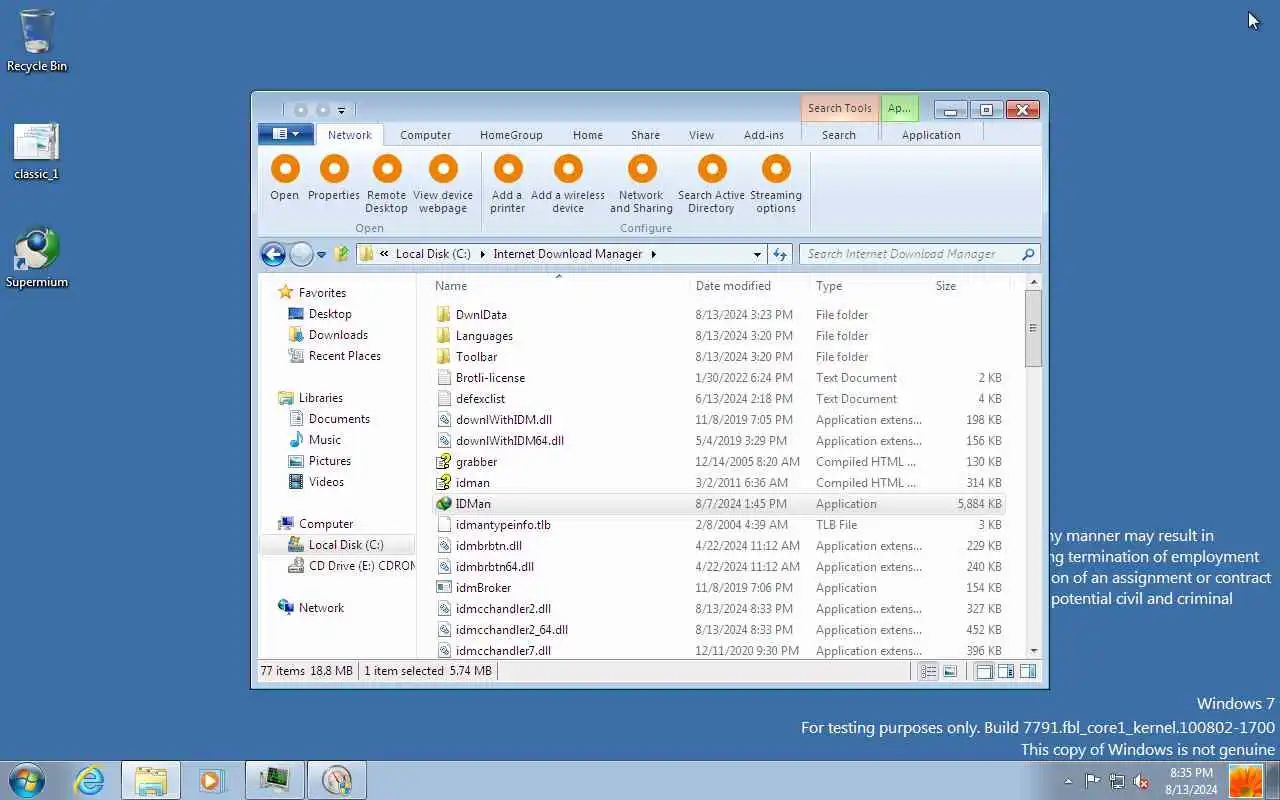The width and height of the screenshot is (1280, 800).
Task: Select Documents library in navigation pane
Action: coord(339,419)
